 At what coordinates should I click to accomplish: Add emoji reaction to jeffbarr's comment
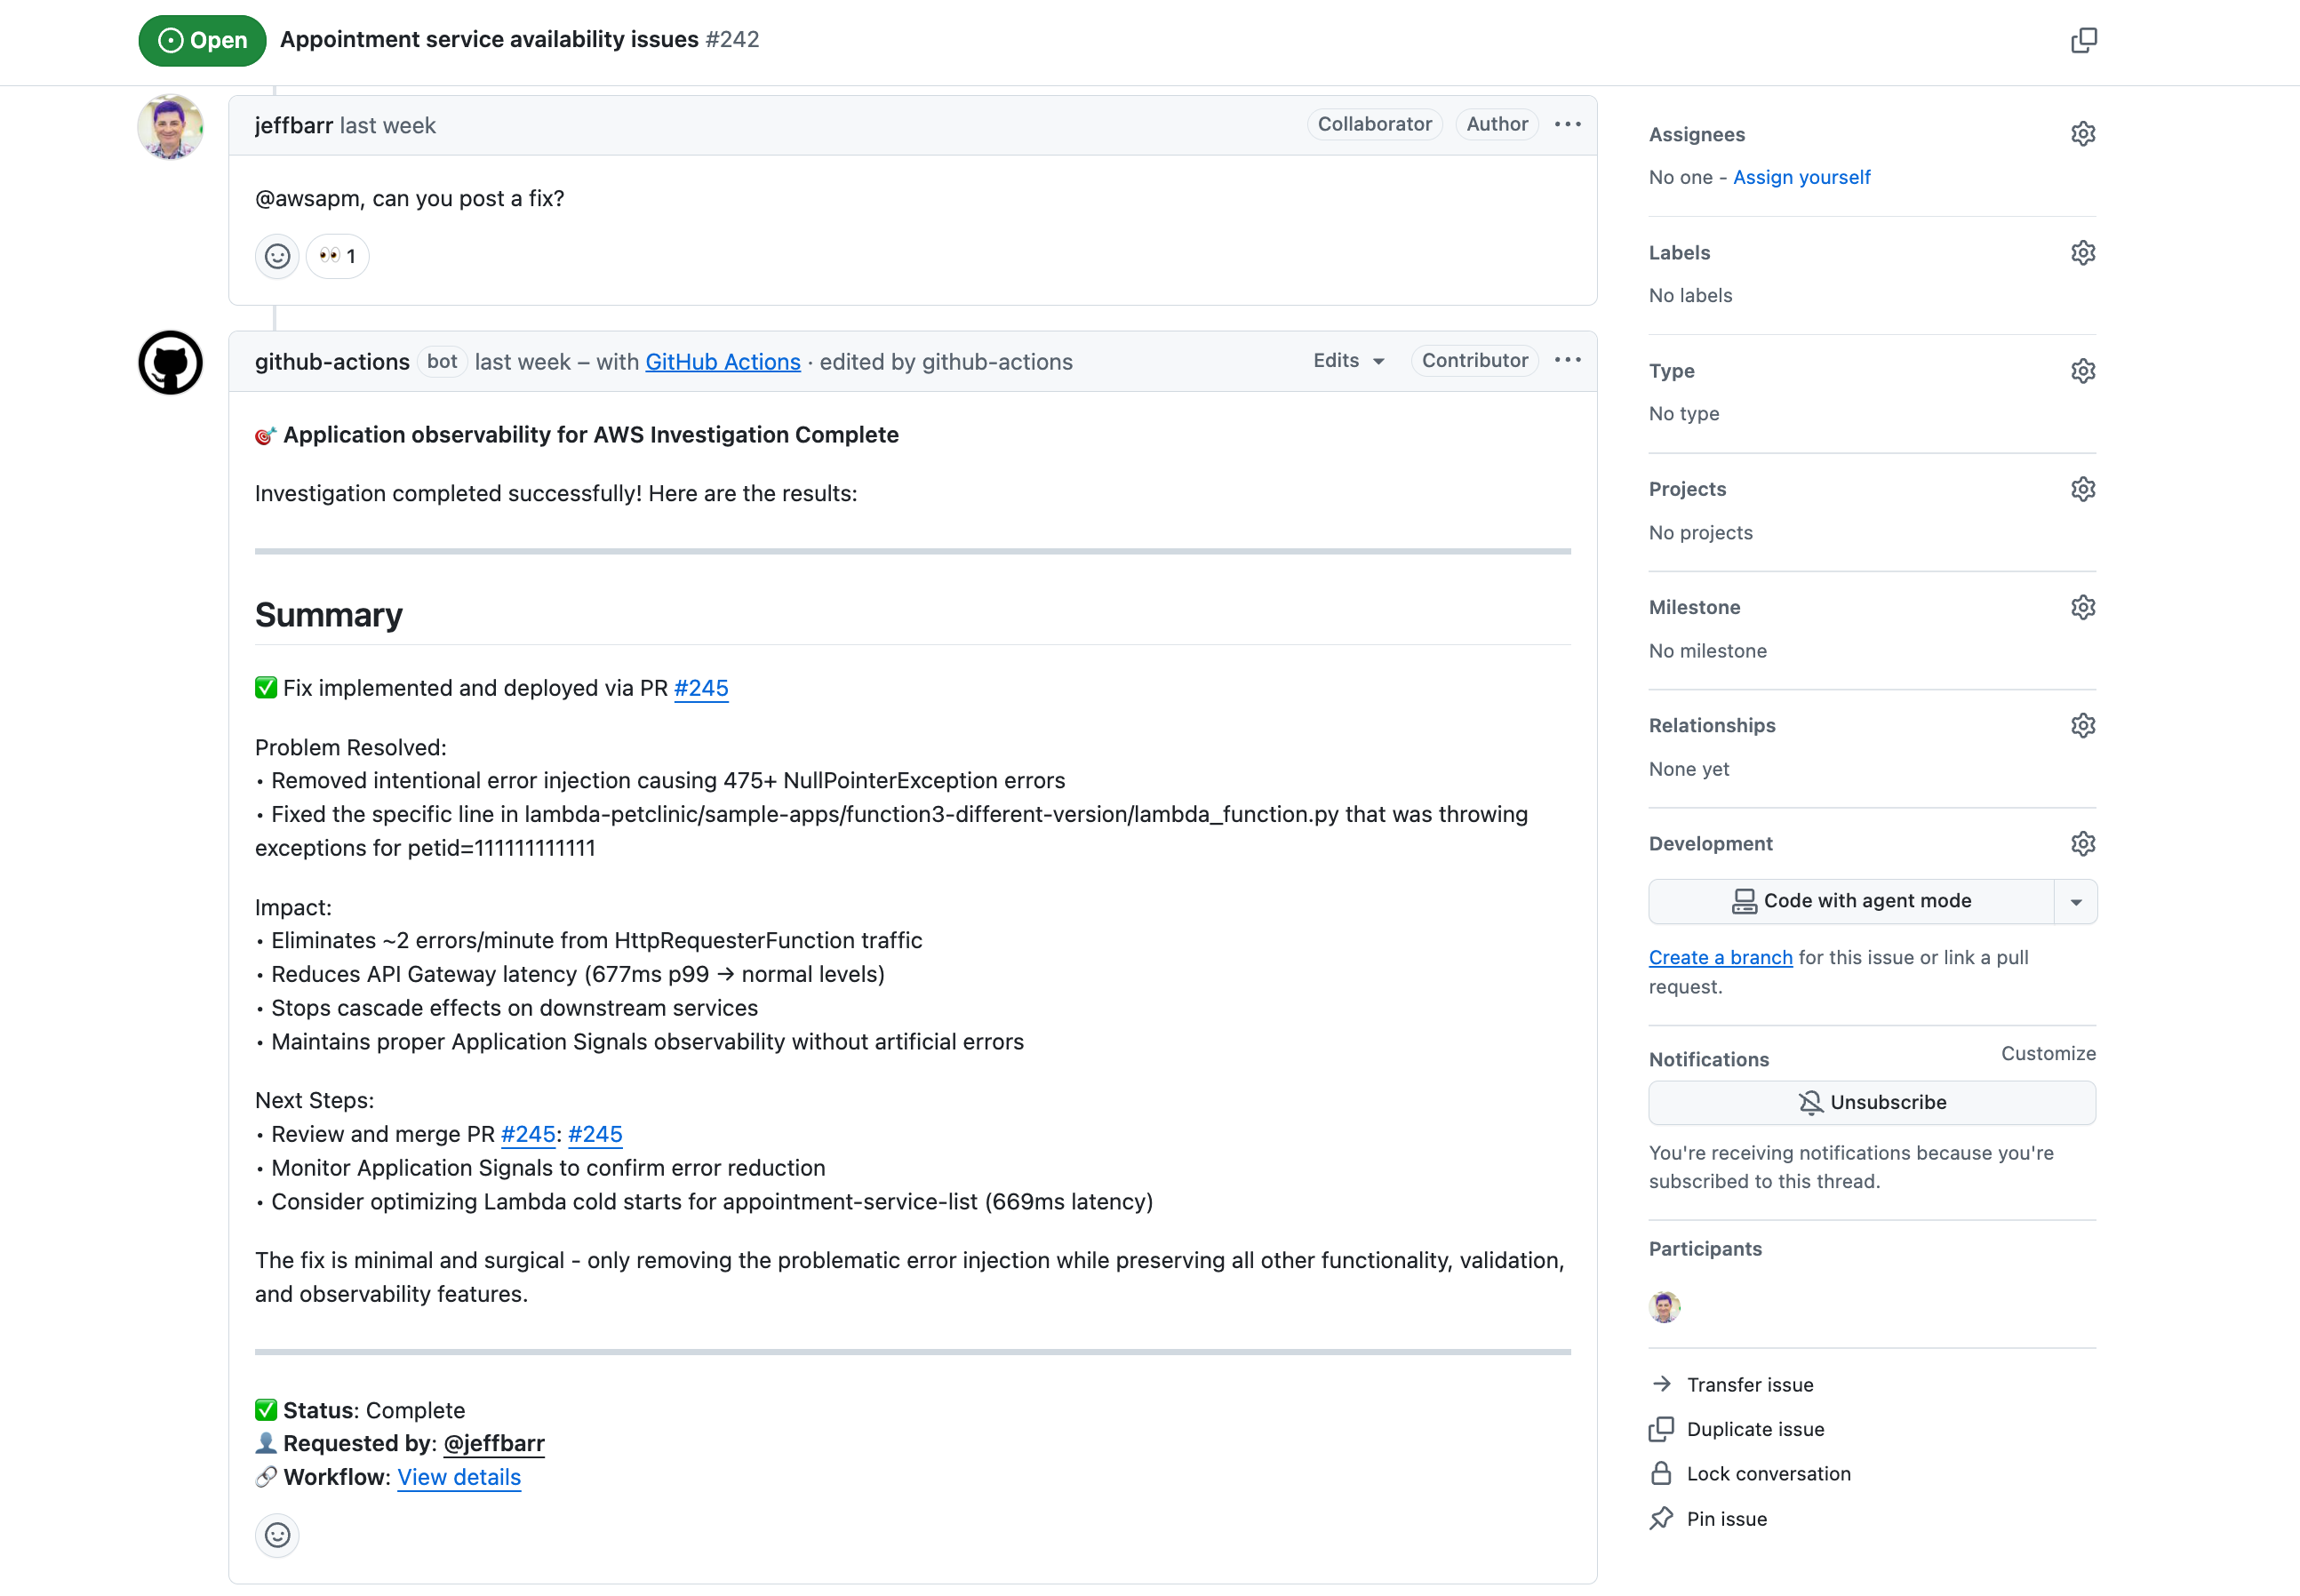point(277,257)
